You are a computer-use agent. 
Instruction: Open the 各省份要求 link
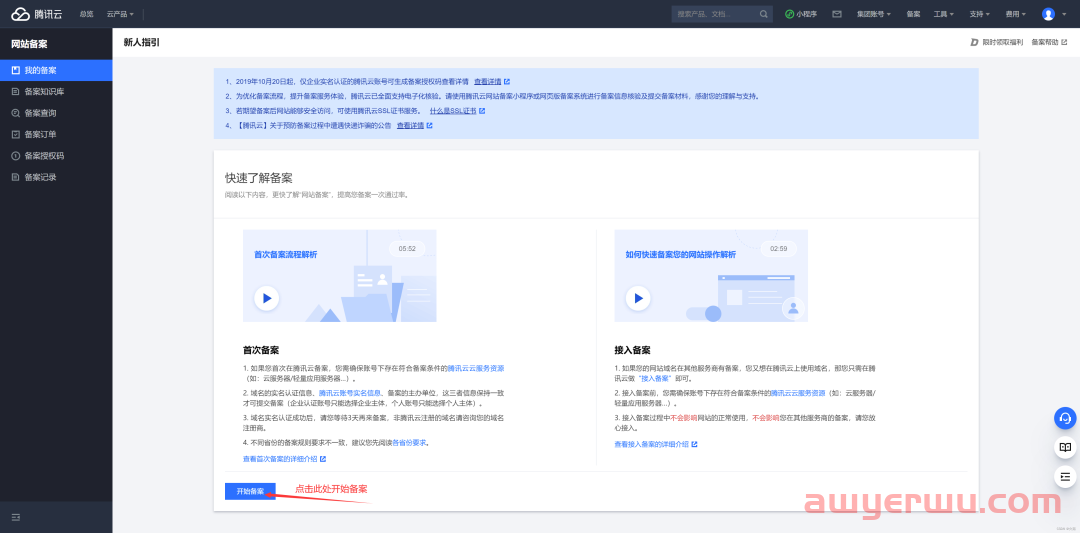coord(409,442)
